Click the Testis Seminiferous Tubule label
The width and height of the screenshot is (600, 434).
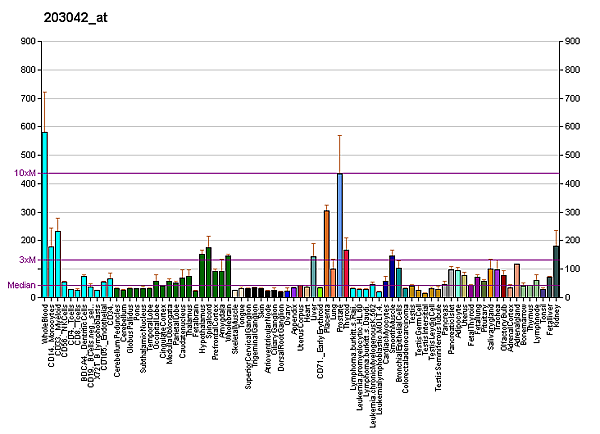(x=438, y=345)
